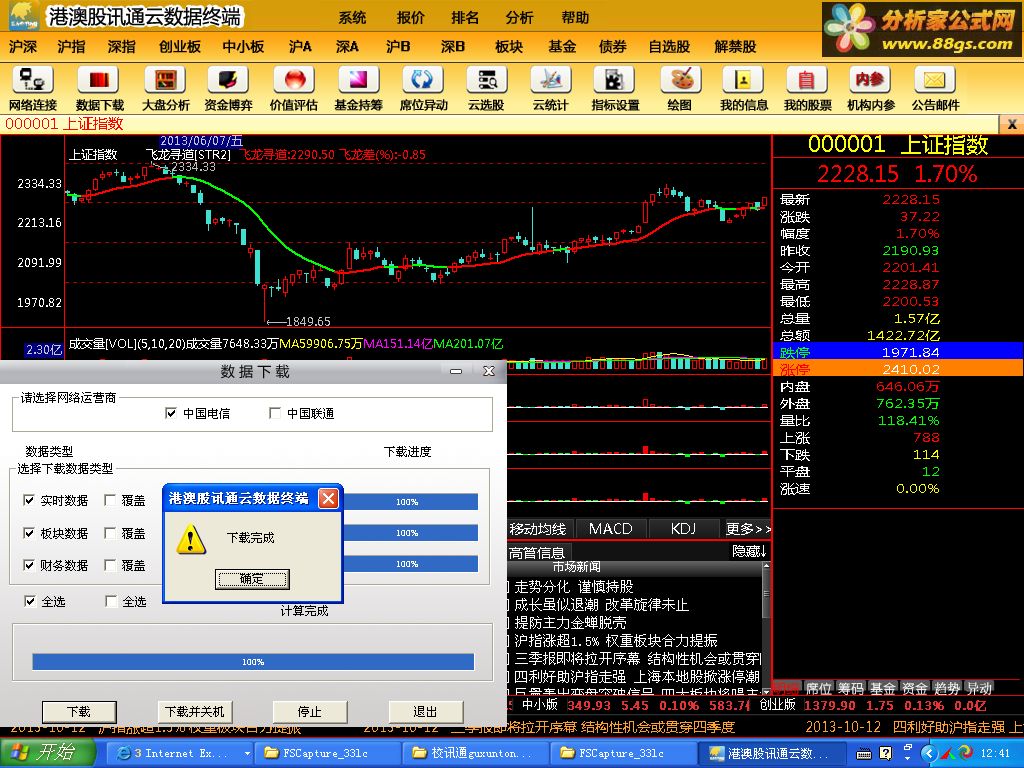Select the 筹码 tab in bottom-right panel
The width and height of the screenshot is (1024, 768).
tap(850, 688)
